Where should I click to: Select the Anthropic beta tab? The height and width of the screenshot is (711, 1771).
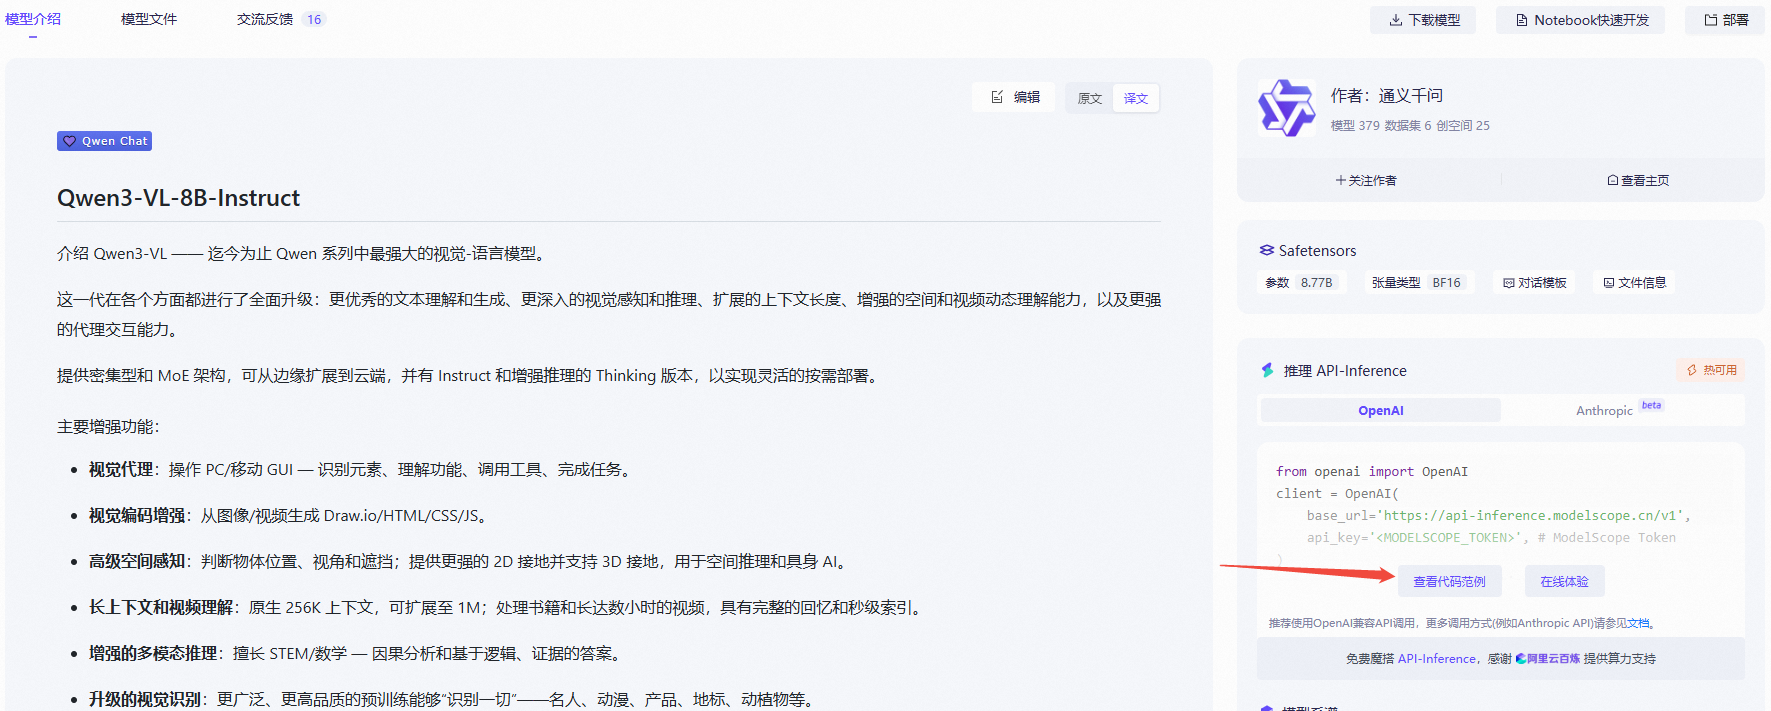1604,411
